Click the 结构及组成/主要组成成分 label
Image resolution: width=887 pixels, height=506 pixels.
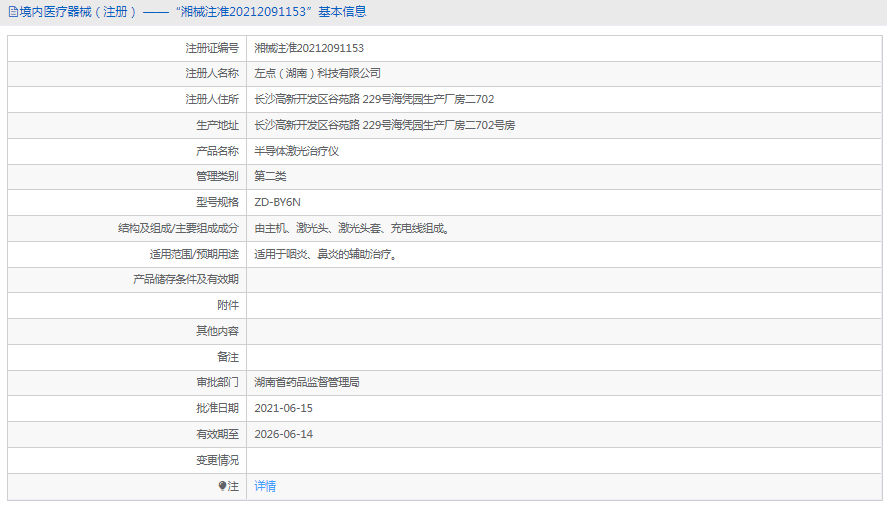[x=179, y=228]
